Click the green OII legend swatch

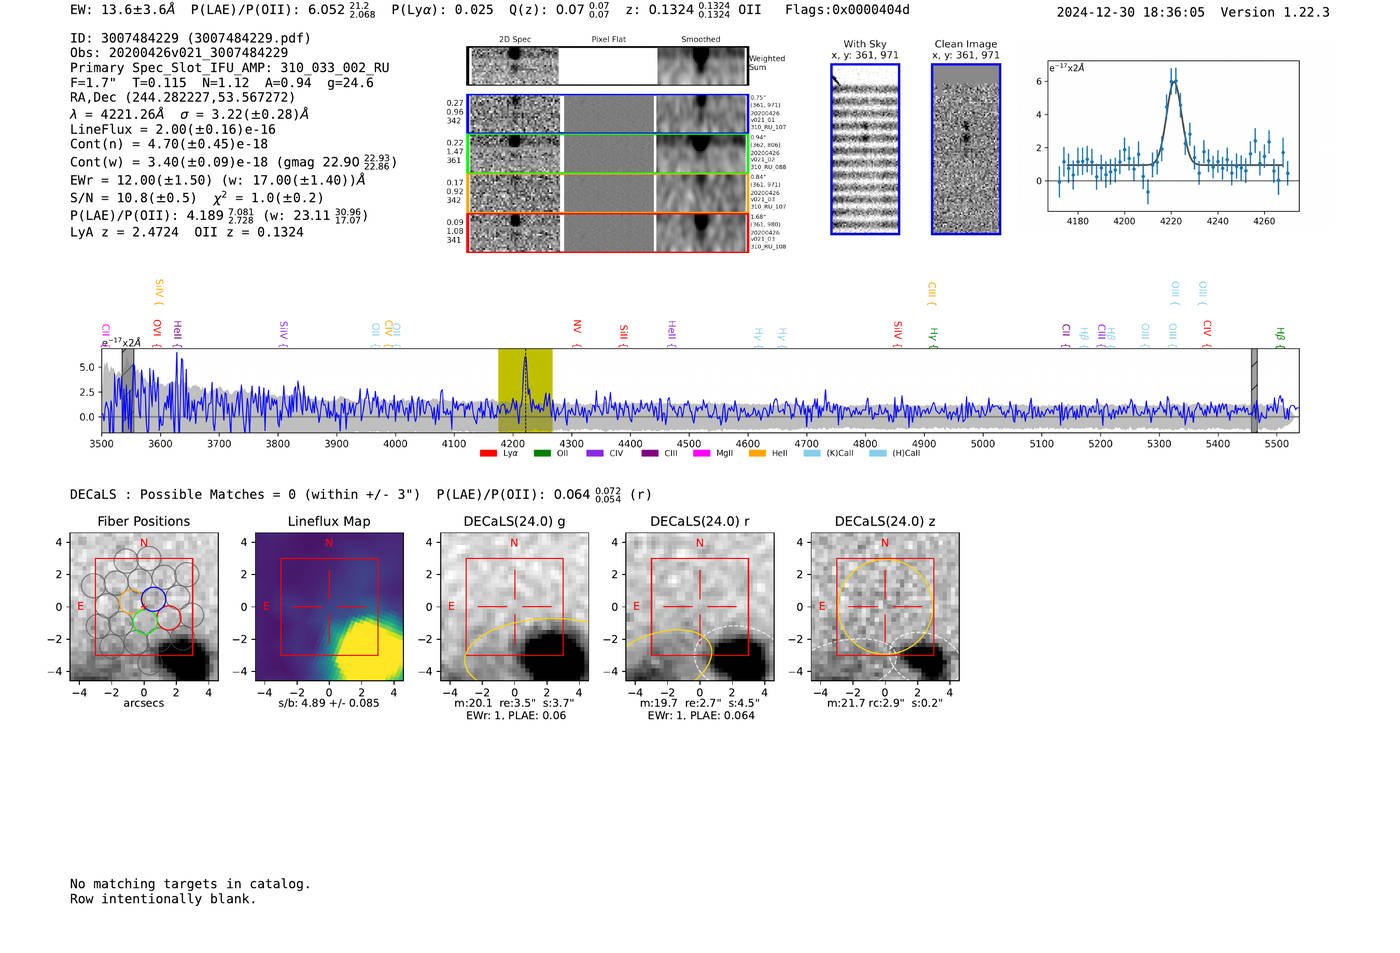pyautogui.click(x=542, y=453)
